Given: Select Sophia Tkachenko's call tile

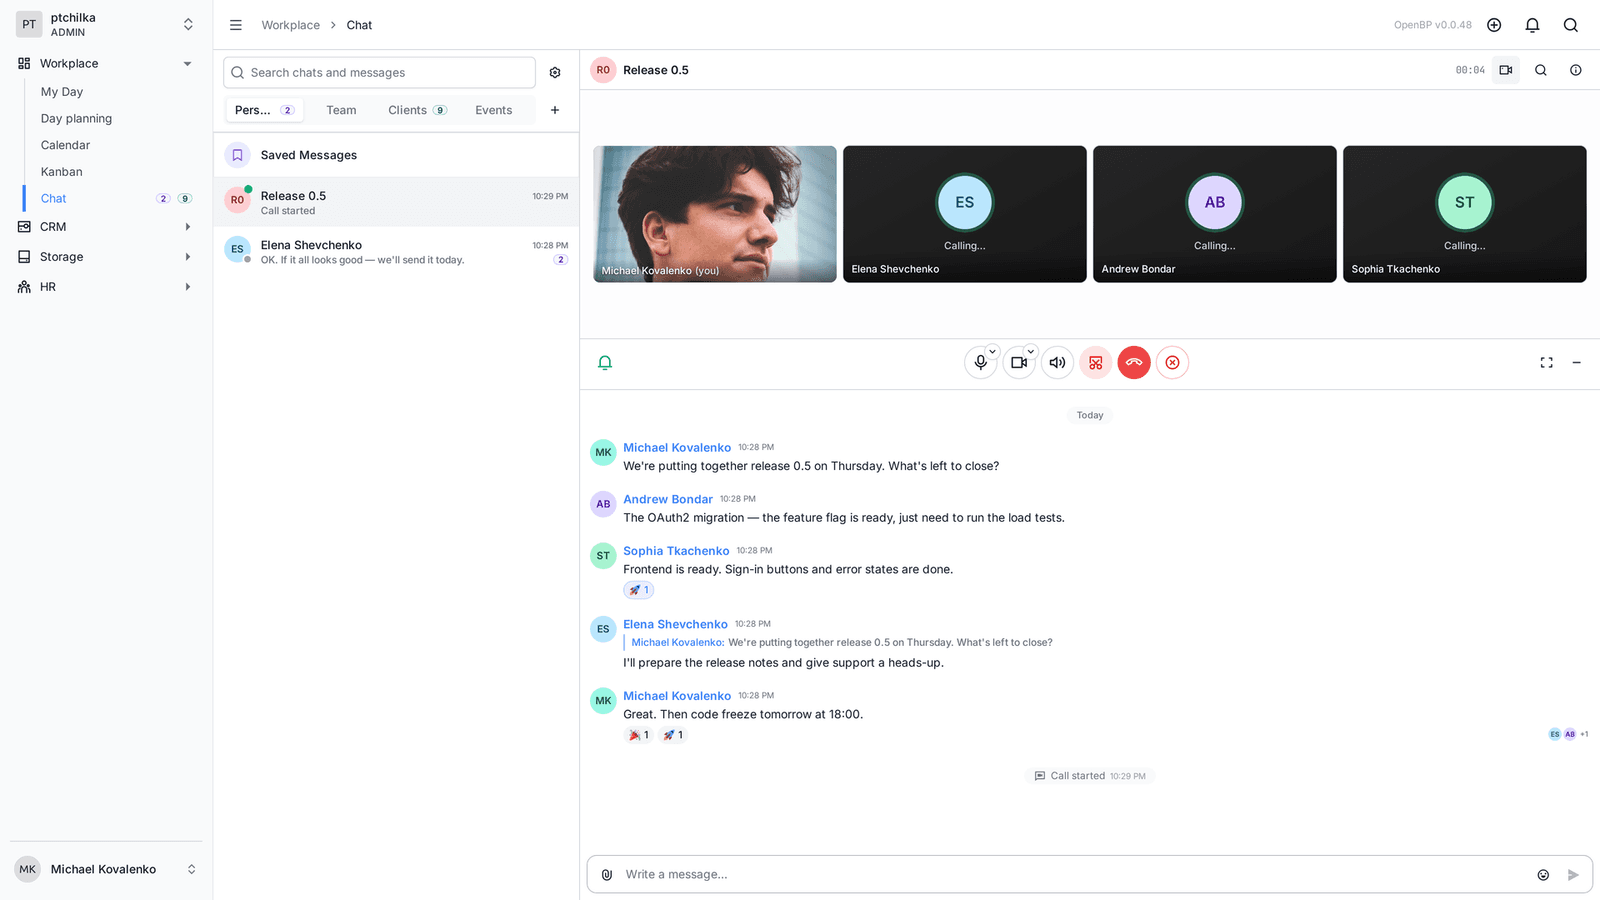Looking at the screenshot, I should (1465, 214).
